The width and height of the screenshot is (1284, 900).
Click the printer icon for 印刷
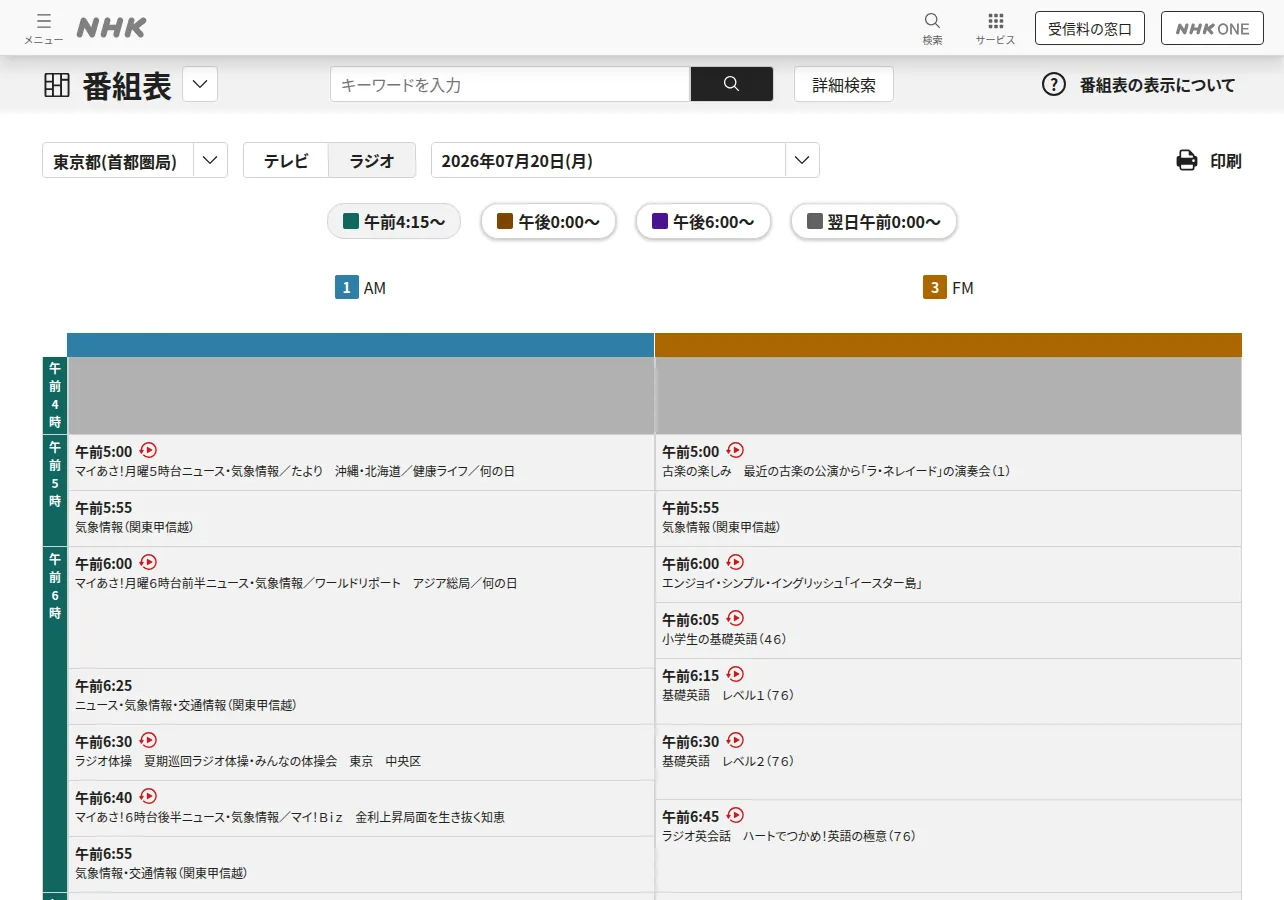(x=1187, y=160)
